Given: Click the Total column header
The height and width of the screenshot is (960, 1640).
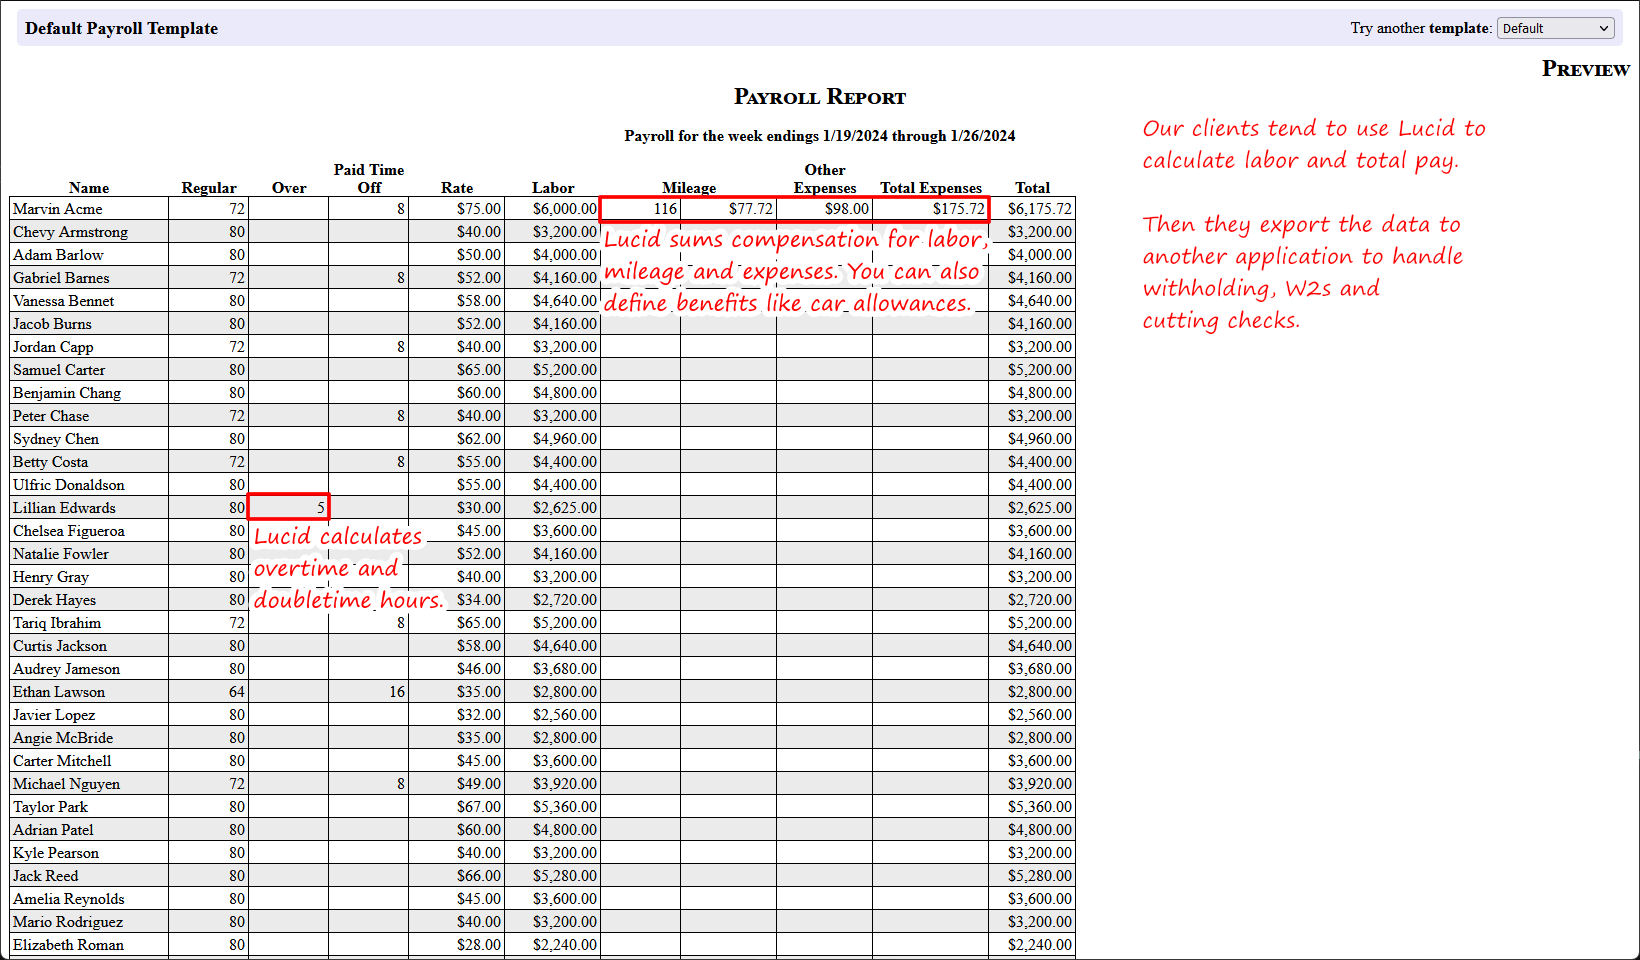Looking at the screenshot, I should click(x=1032, y=188).
